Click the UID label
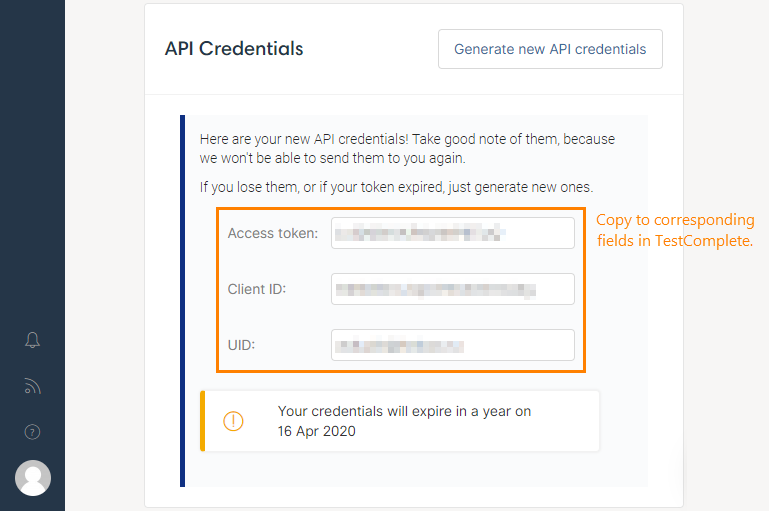The image size is (769, 511). [x=242, y=345]
